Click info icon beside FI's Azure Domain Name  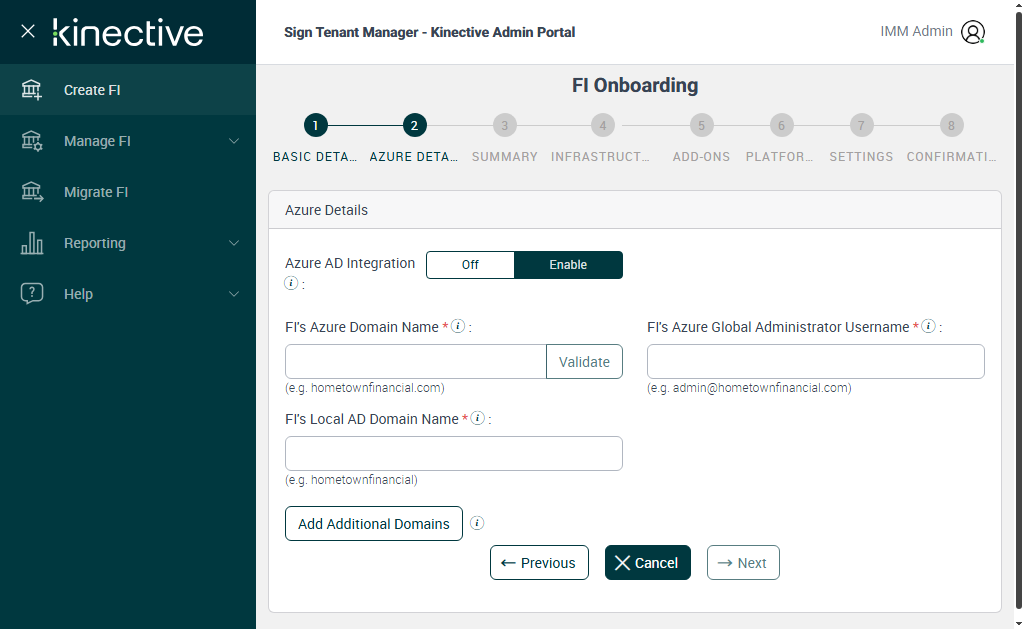458,326
